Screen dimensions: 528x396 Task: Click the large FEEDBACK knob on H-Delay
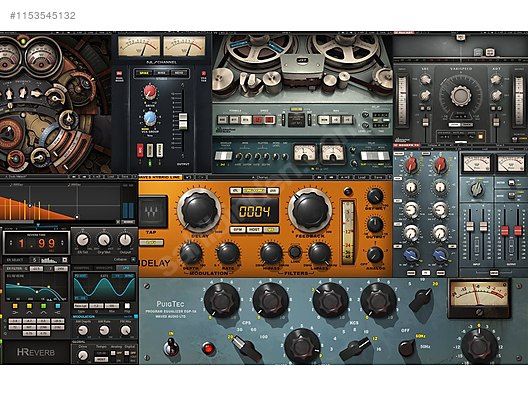pyautogui.click(x=309, y=210)
